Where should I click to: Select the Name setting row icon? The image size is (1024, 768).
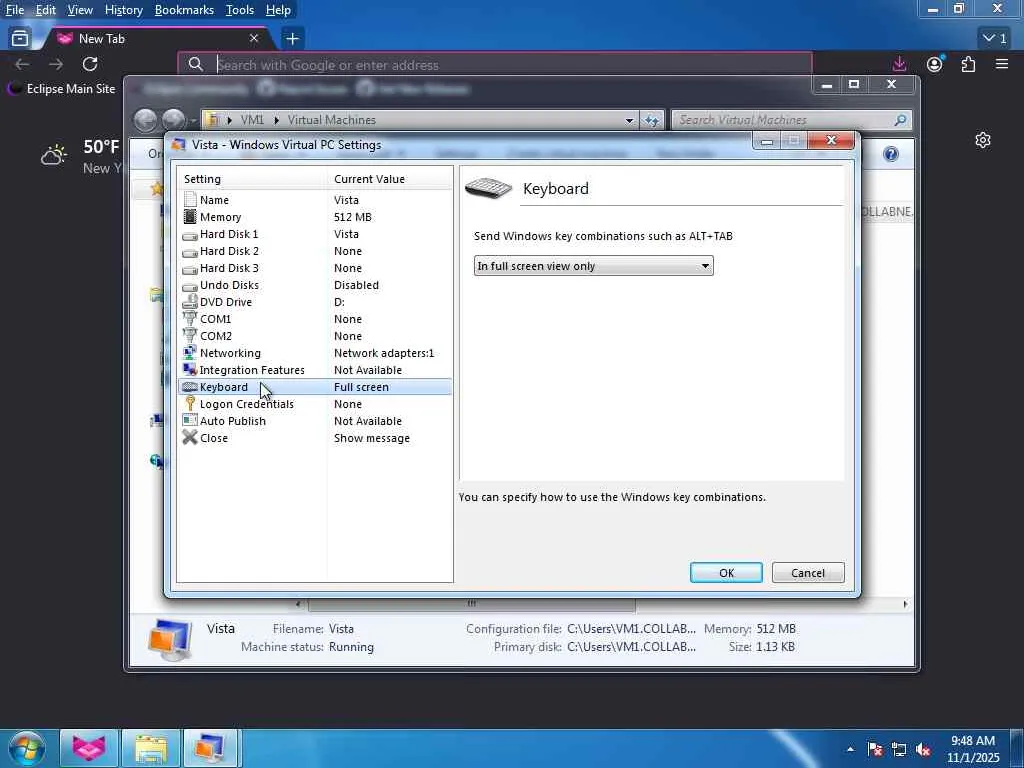pos(190,200)
